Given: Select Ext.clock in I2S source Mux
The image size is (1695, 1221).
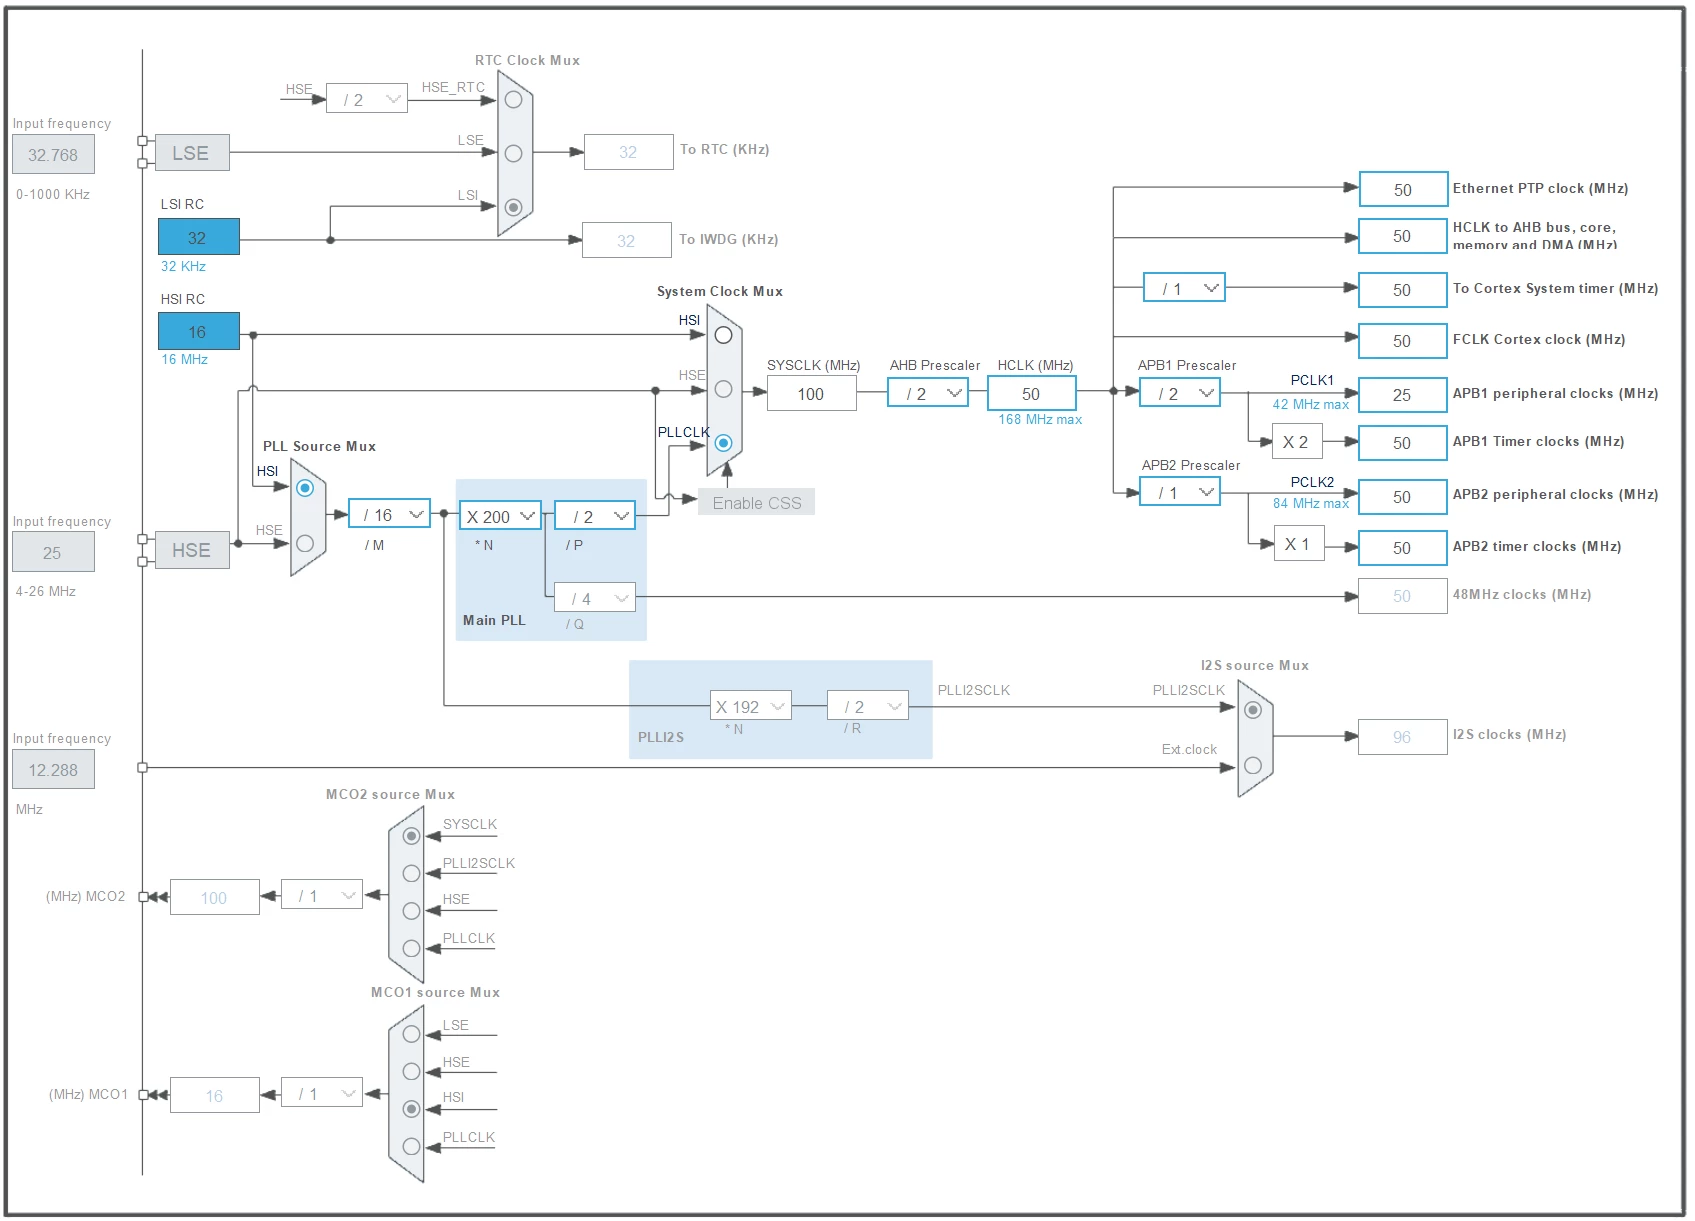Looking at the screenshot, I should point(1253,765).
